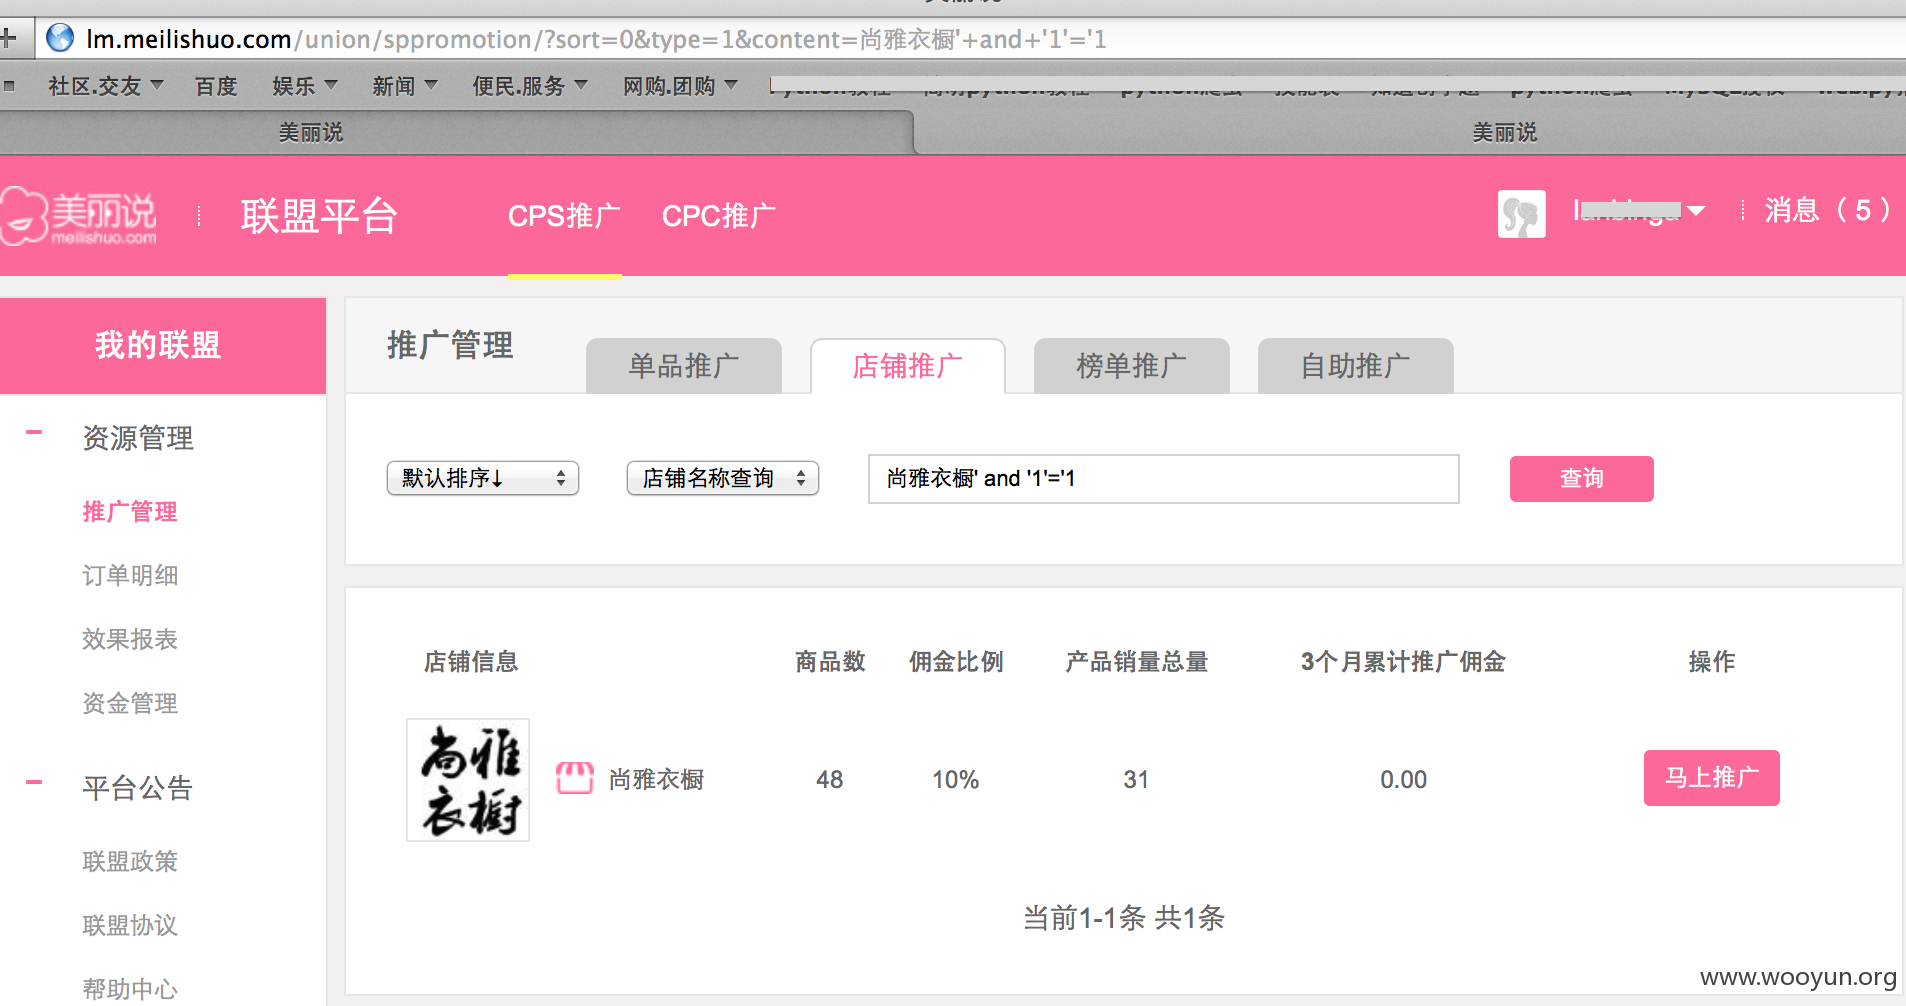1906x1006 pixels.
Task: Open 效果报表 in the sidebar
Action: (130, 640)
